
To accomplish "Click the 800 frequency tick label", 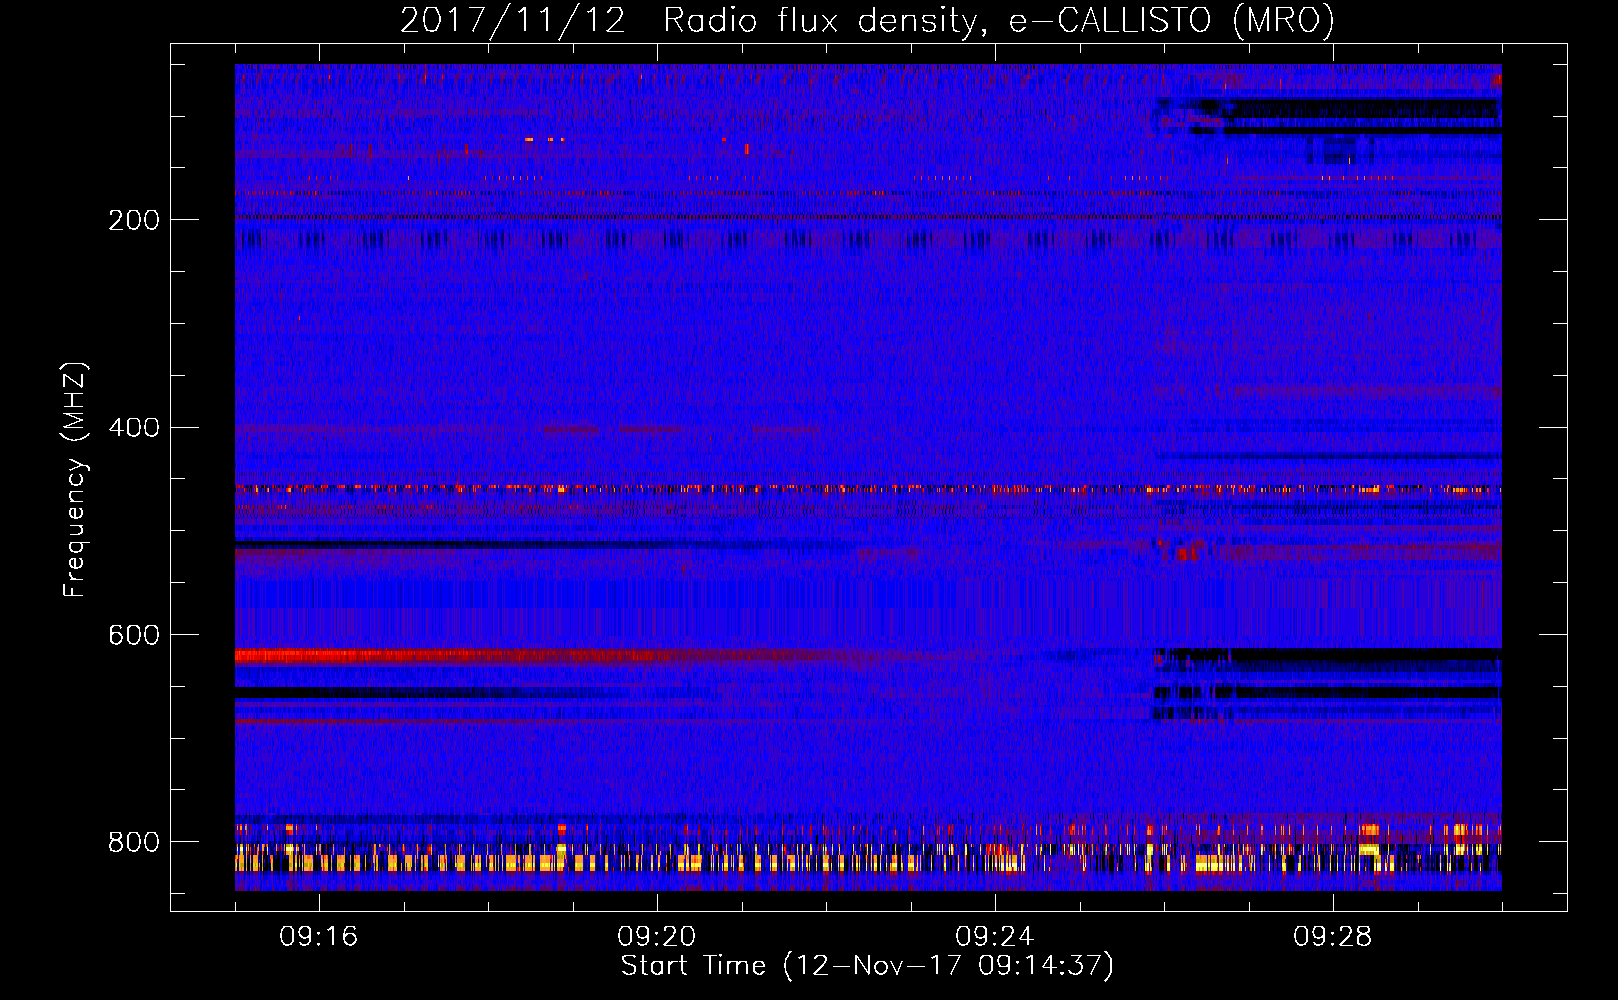I will (134, 843).
